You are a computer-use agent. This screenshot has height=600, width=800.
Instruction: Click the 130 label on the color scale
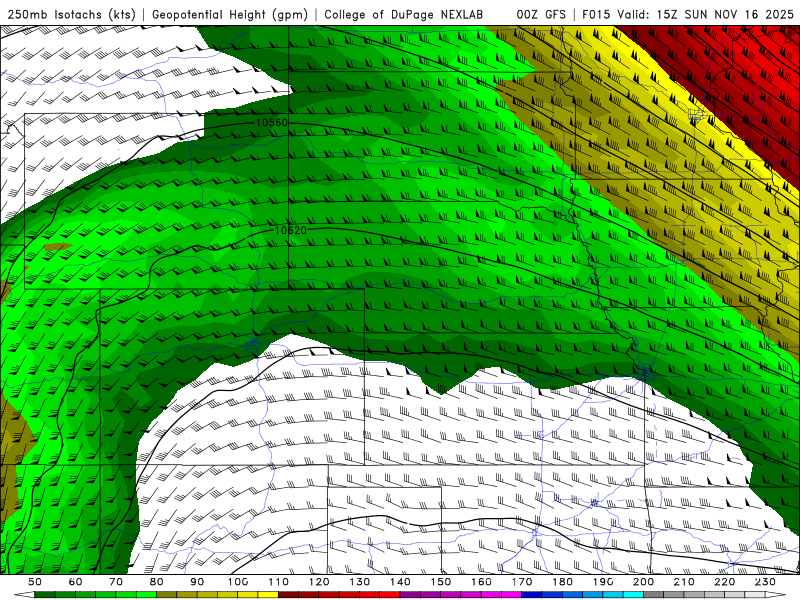tap(360, 582)
